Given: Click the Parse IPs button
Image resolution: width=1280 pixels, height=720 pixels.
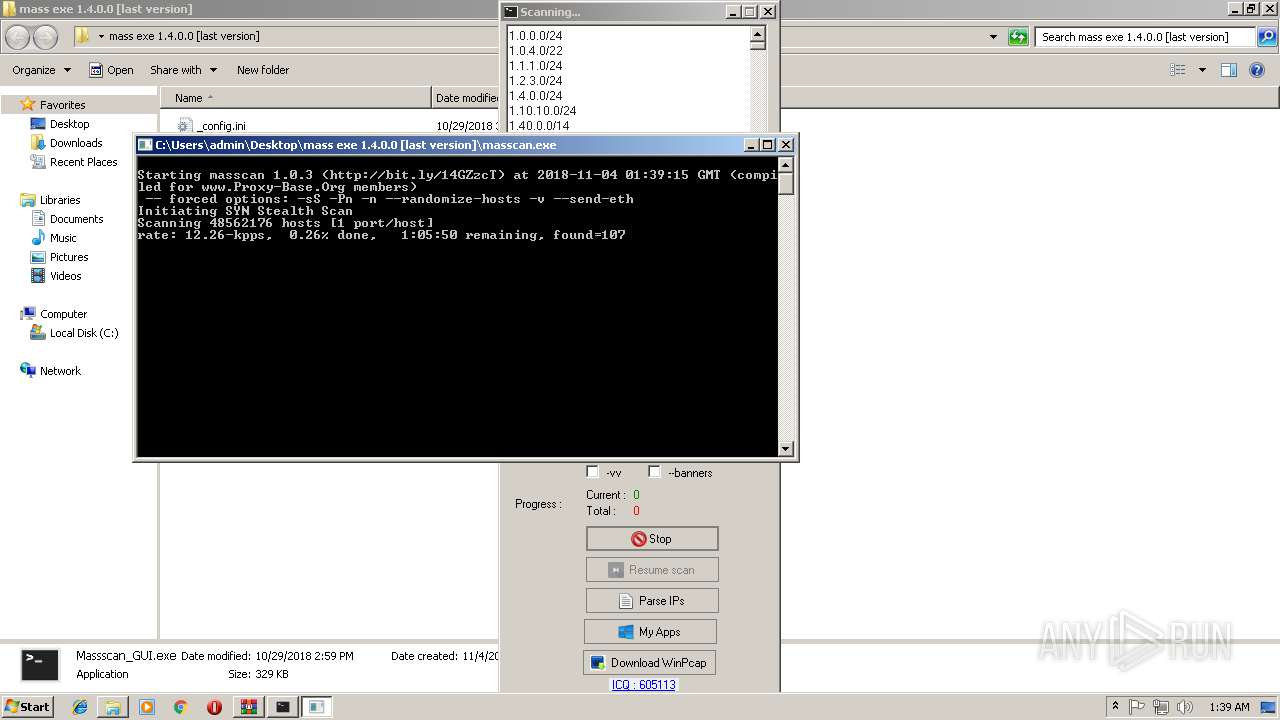Looking at the screenshot, I should coord(652,601).
